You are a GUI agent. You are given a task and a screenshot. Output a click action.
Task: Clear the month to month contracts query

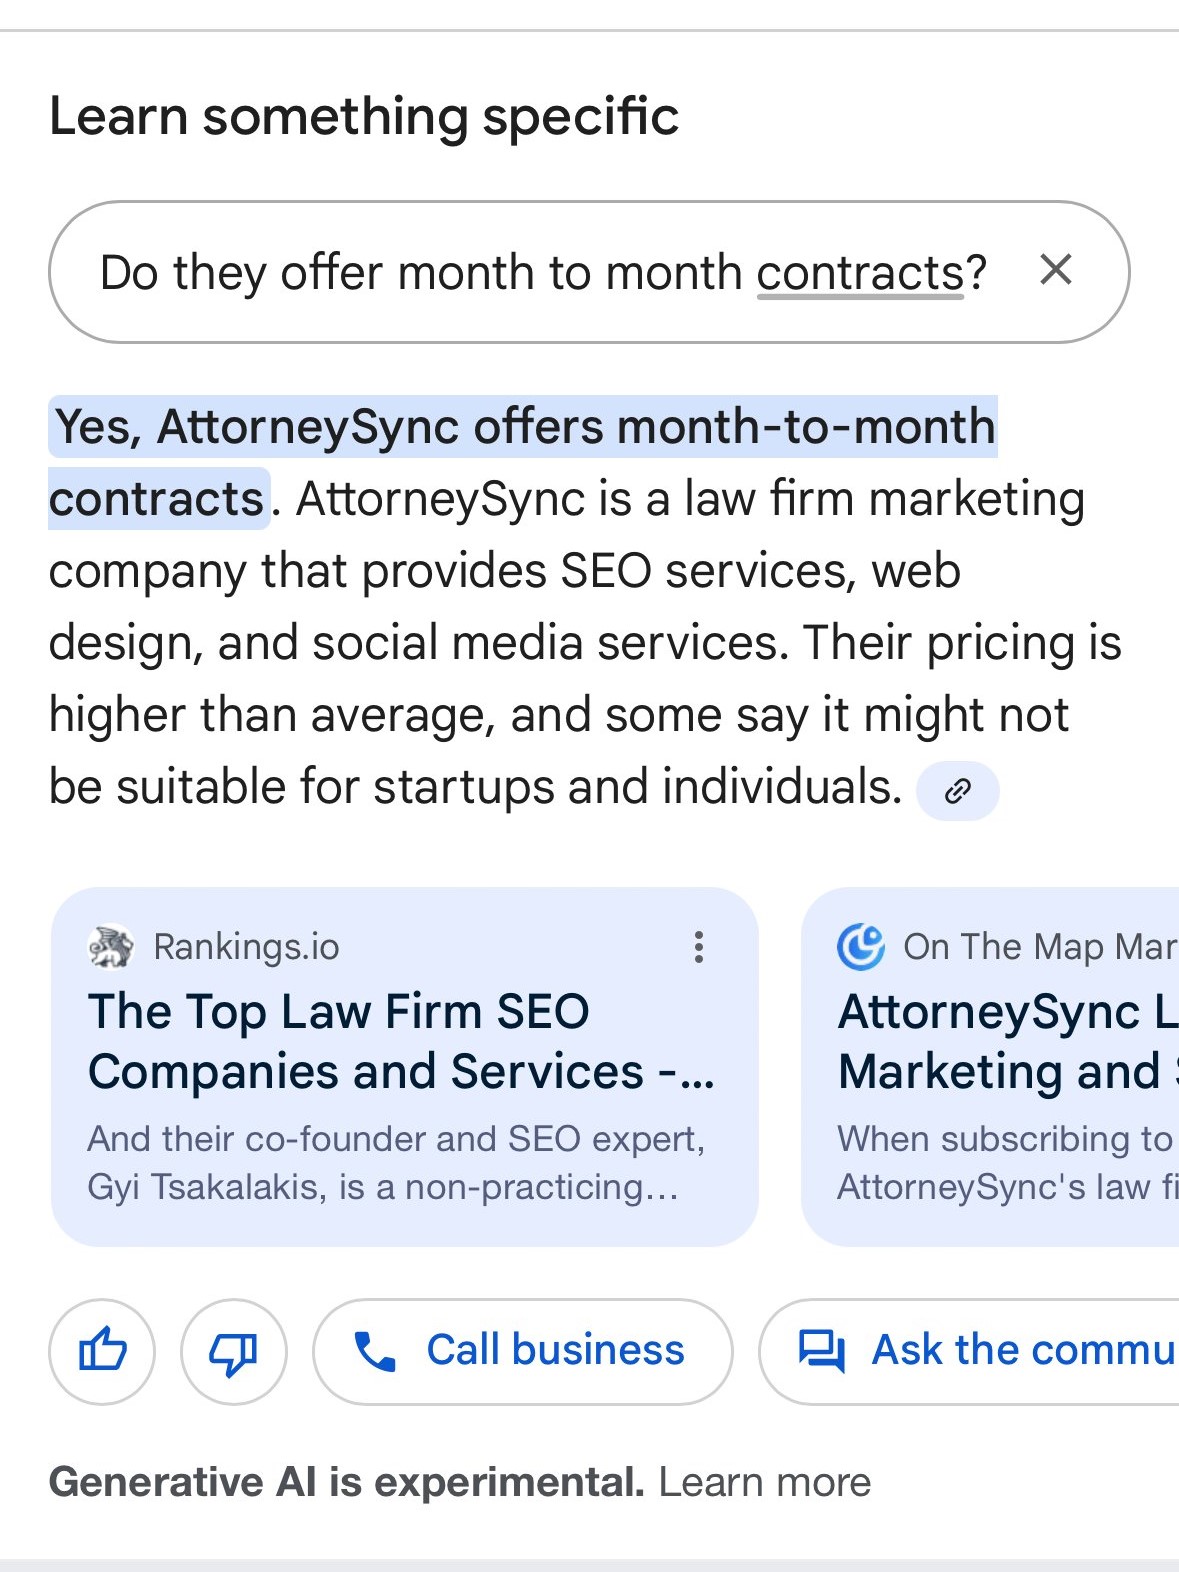click(x=1056, y=270)
